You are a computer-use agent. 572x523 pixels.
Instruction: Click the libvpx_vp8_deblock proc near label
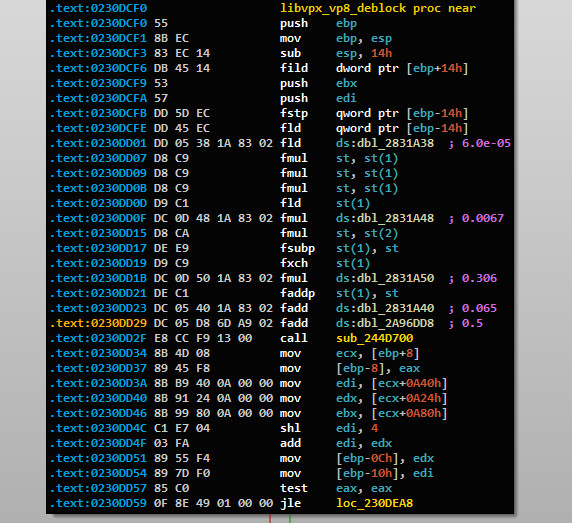(378, 8)
